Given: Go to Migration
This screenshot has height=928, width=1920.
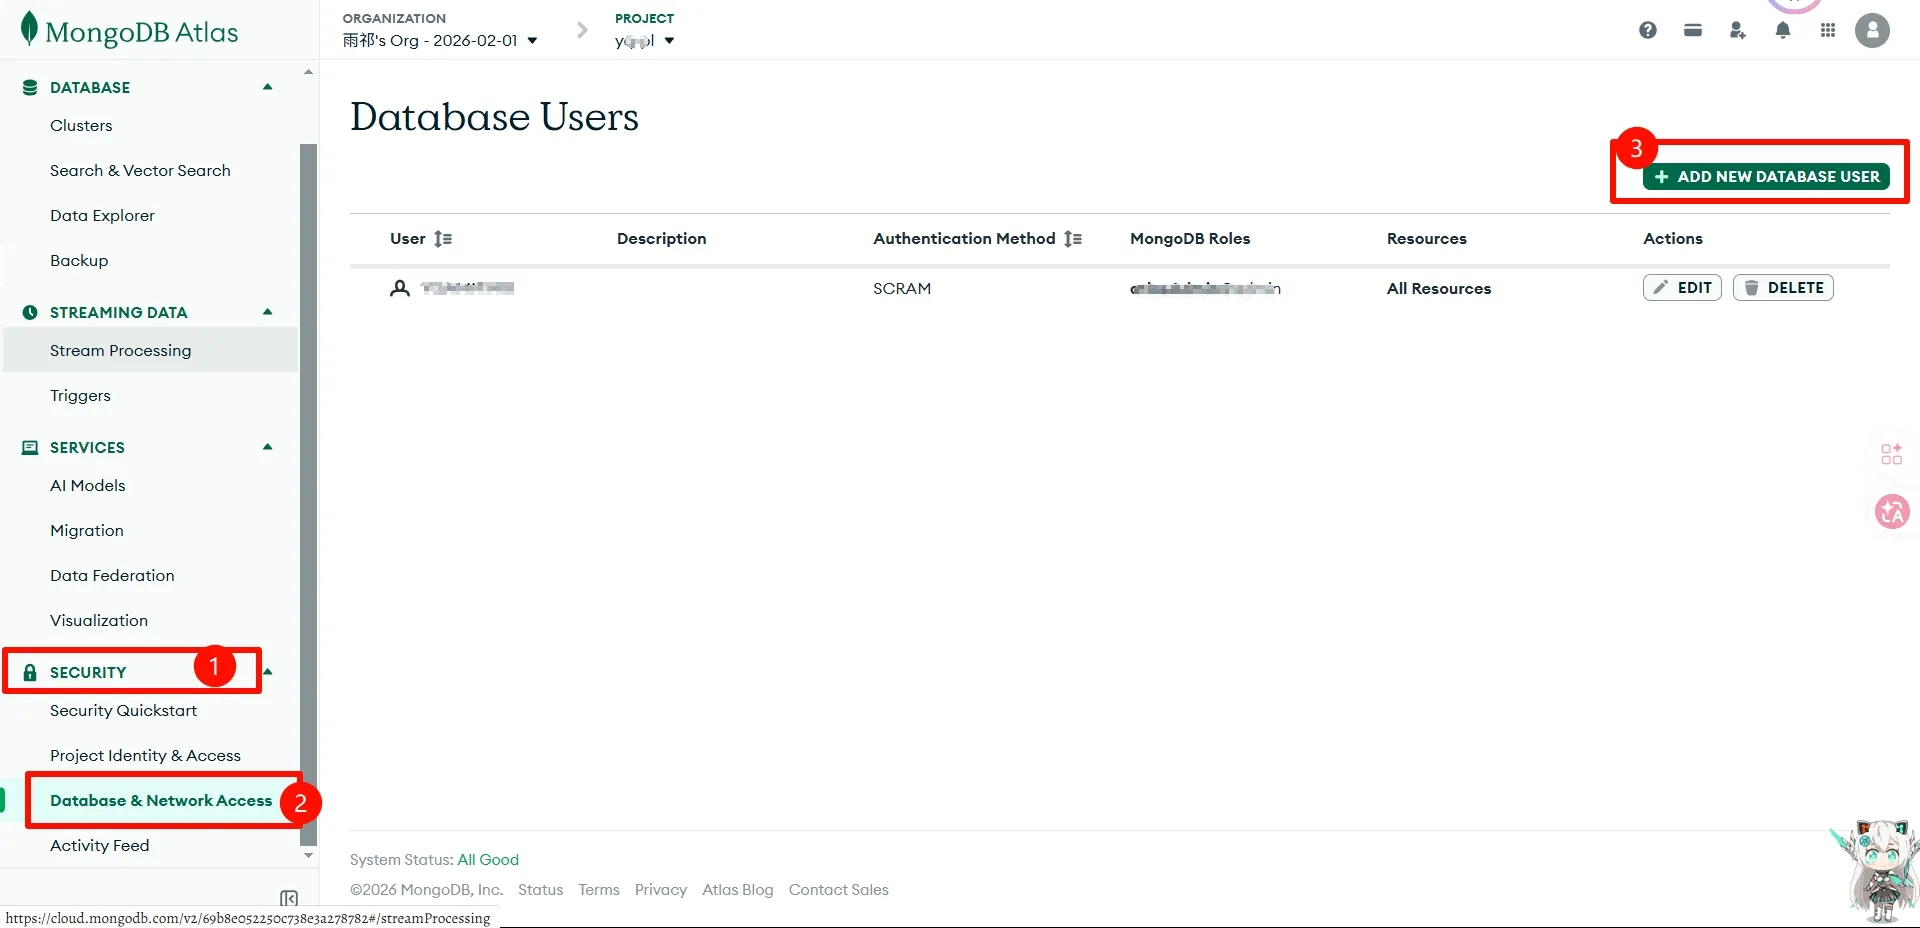Looking at the screenshot, I should (87, 530).
